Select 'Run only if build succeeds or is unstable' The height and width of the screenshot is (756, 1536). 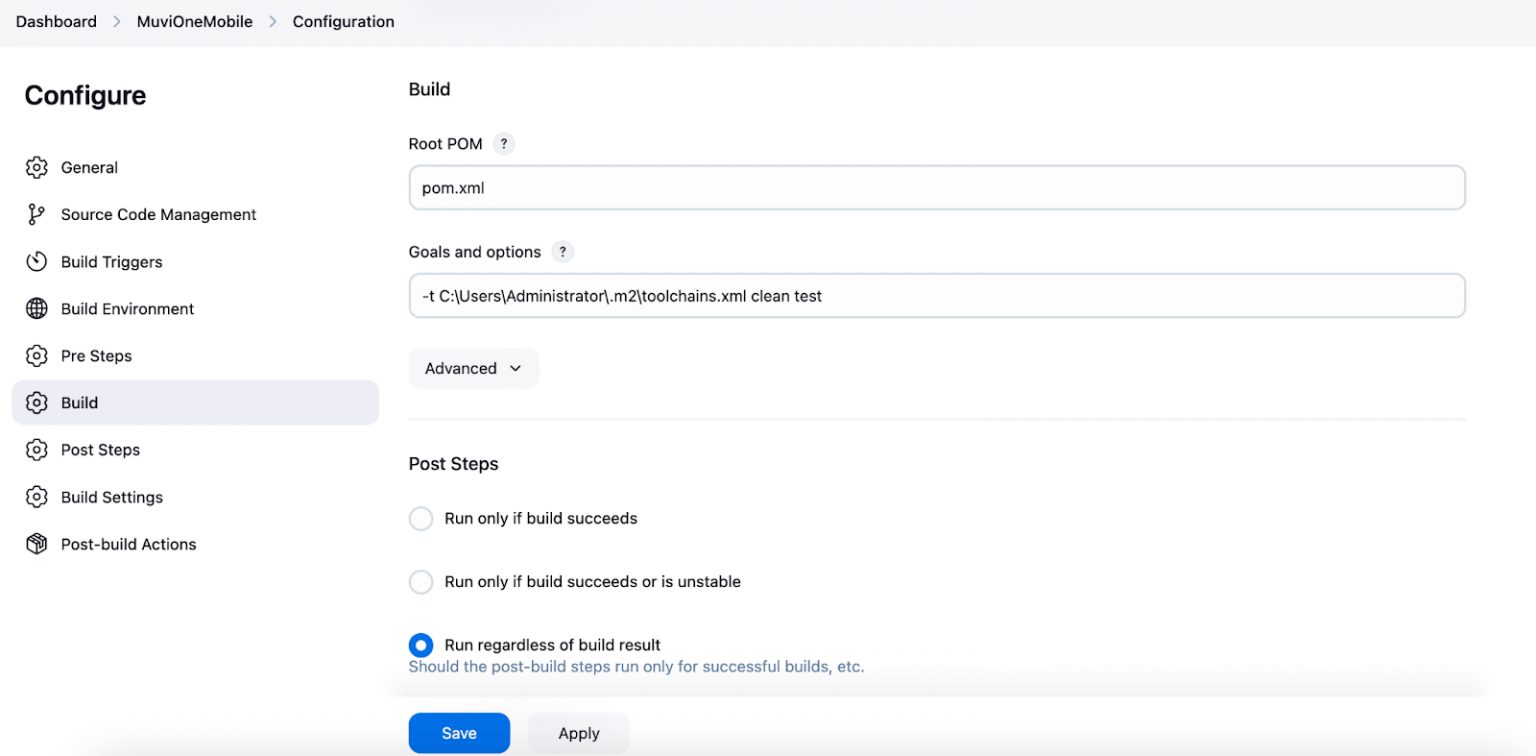(x=420, y=581)
